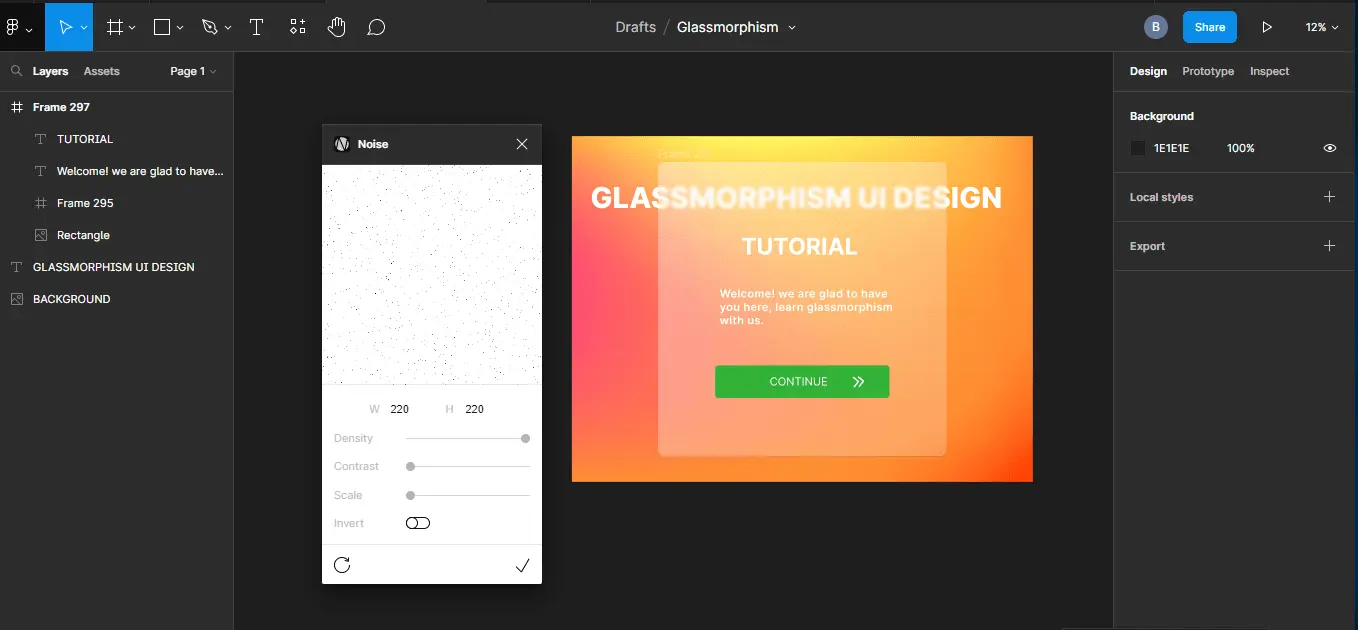Click the Drafts breadcrumb link
The height and width of the screenshot is (630, 1358).
click(636, 27)
